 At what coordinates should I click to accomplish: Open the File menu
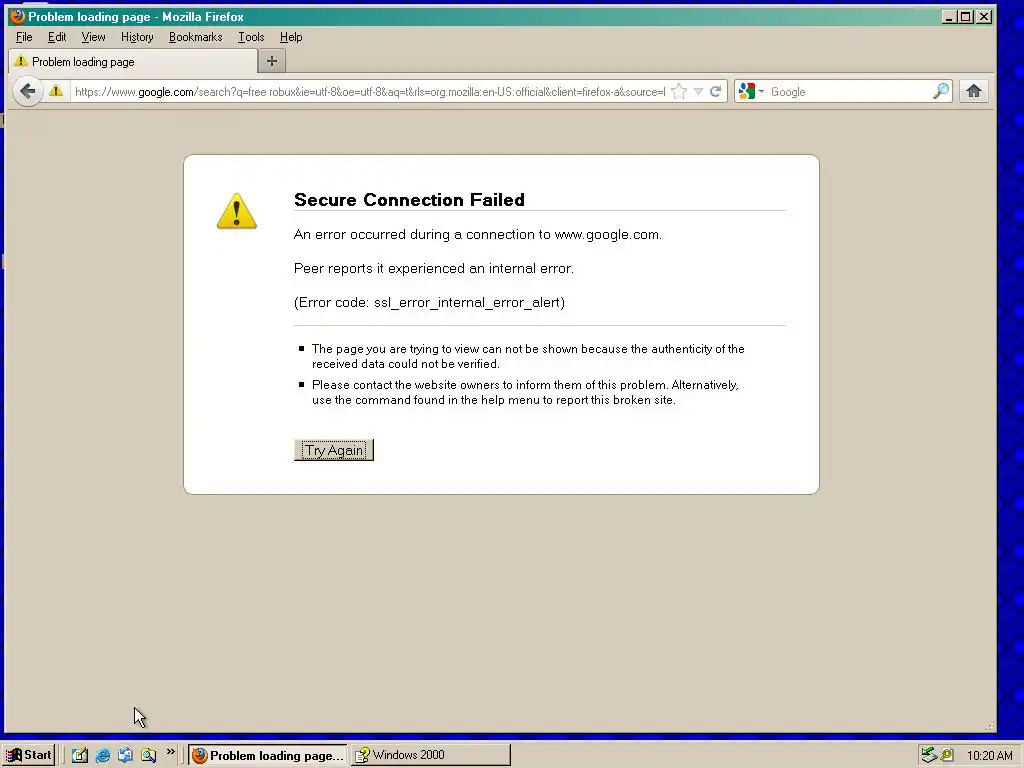click(x=24, y=37)
